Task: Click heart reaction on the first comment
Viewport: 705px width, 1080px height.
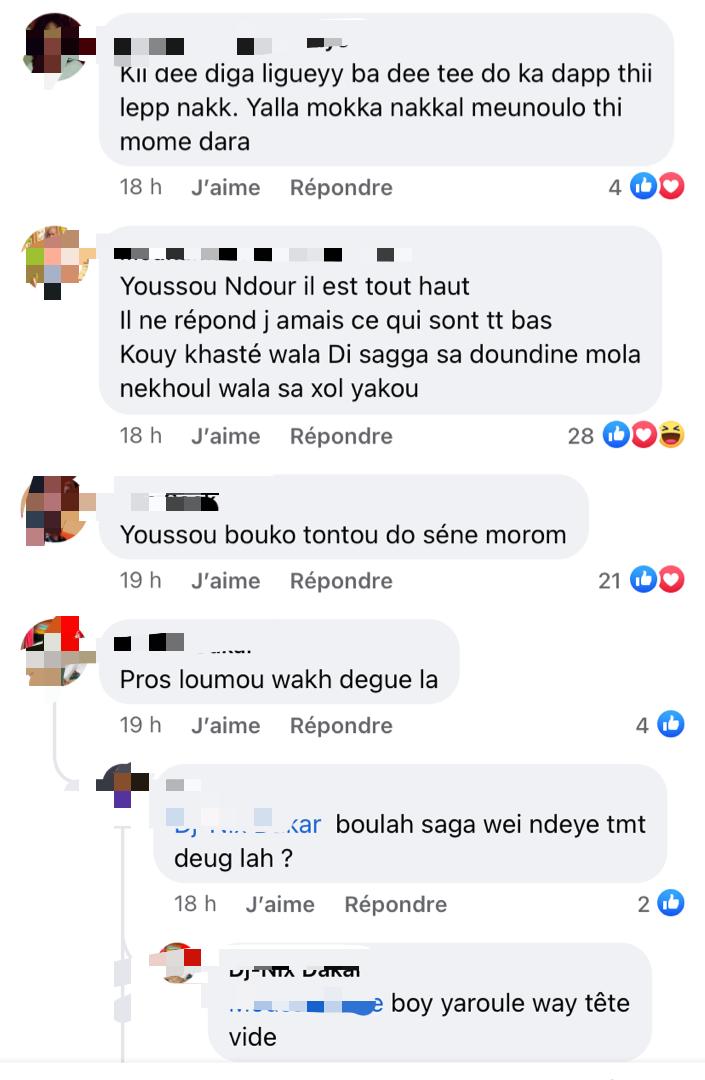Action: pyautogui.click(x=671, y=187)
